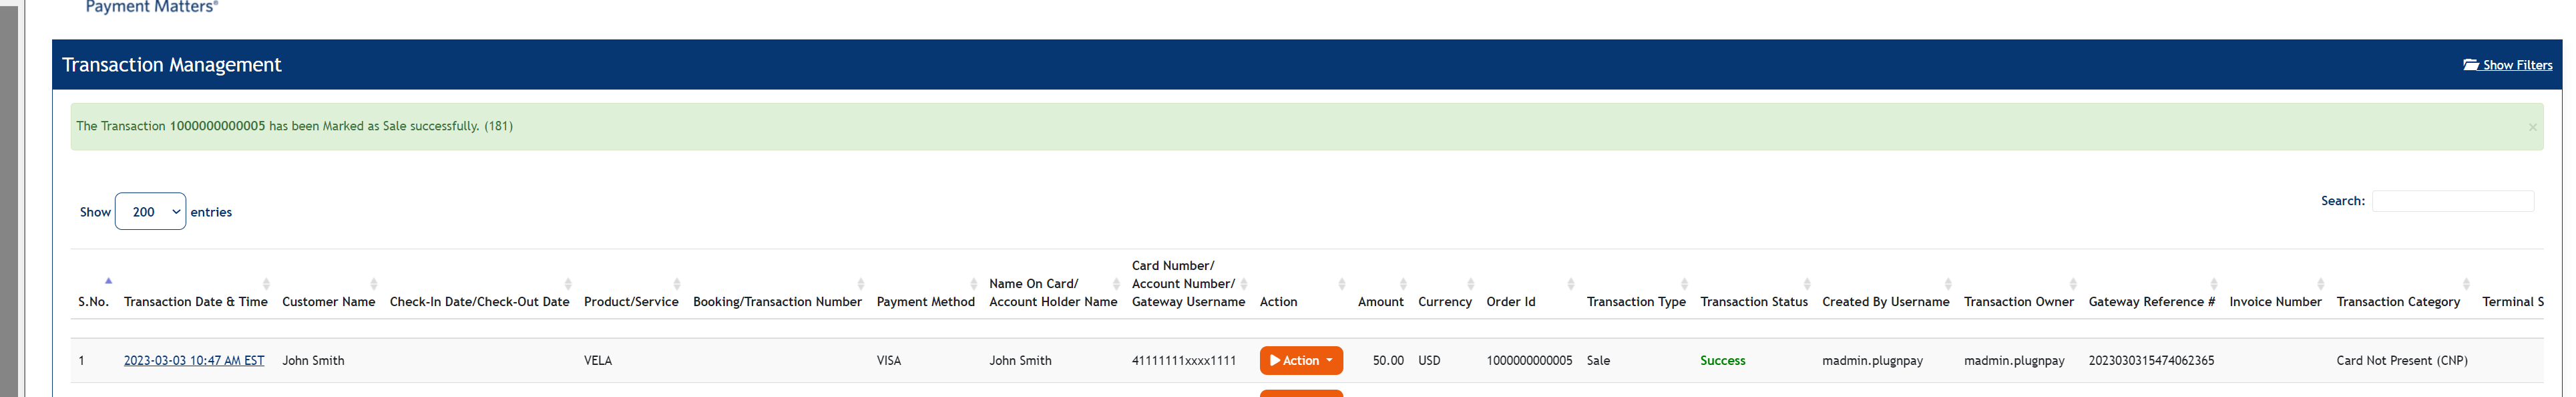Image resolution: width=2576 pixels, height=397 pixels.
Task: Sort by Transaction Owner column header
Action: click(2018, 301)
